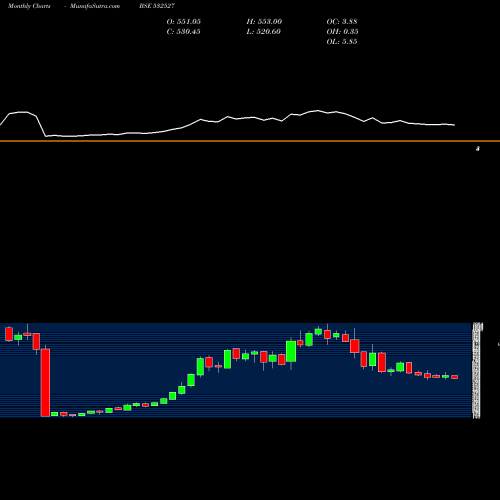
Task: Click the MunafaSutra.com label
Action: (x=95, y=6)
